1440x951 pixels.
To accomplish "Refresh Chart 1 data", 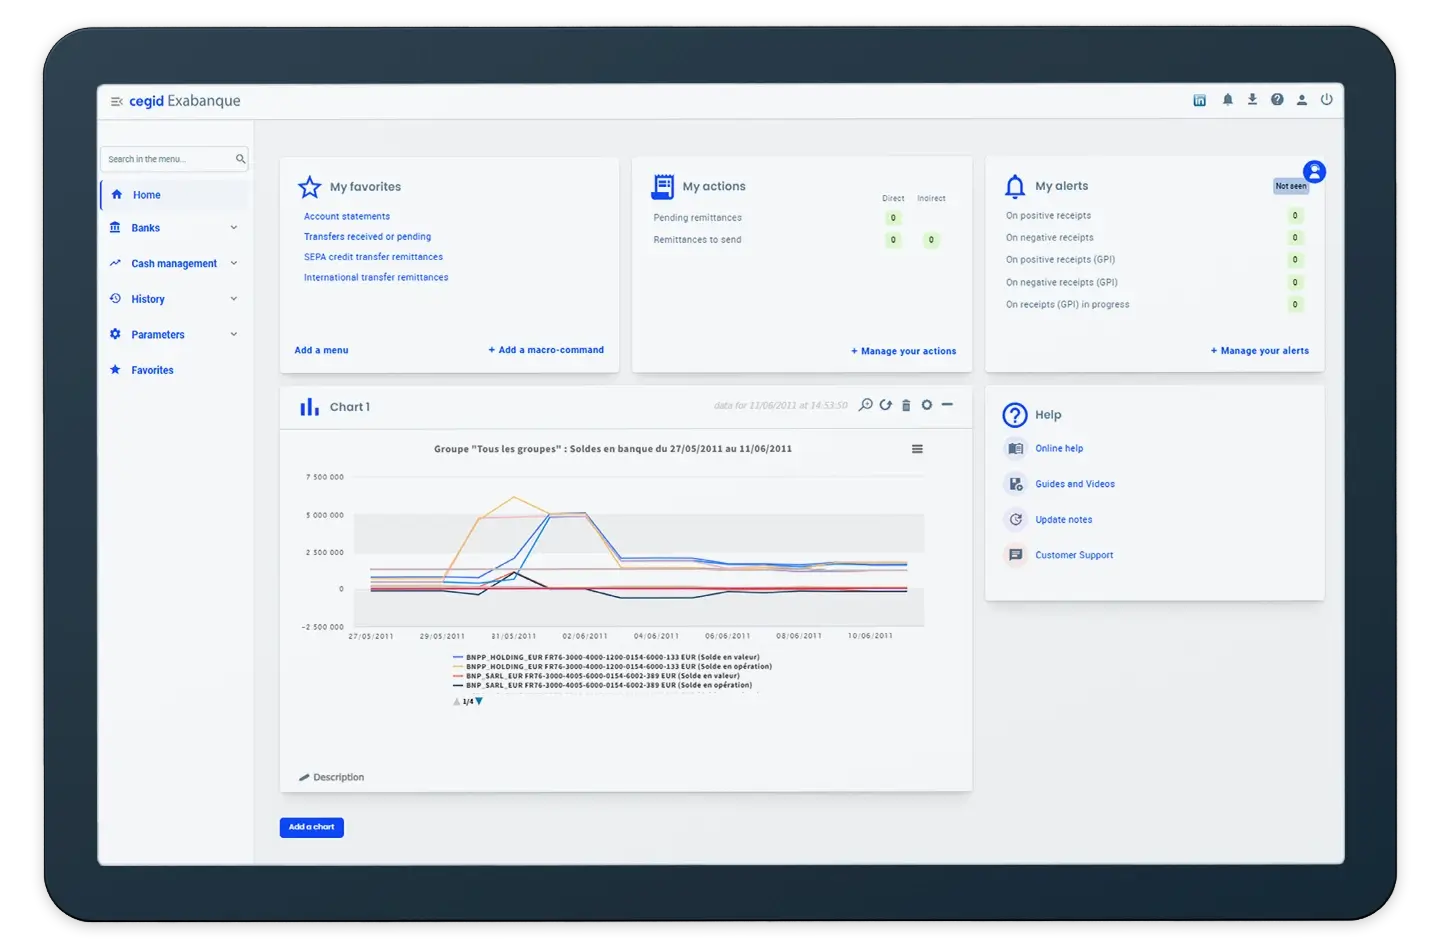I will click(x=886, y=405).
